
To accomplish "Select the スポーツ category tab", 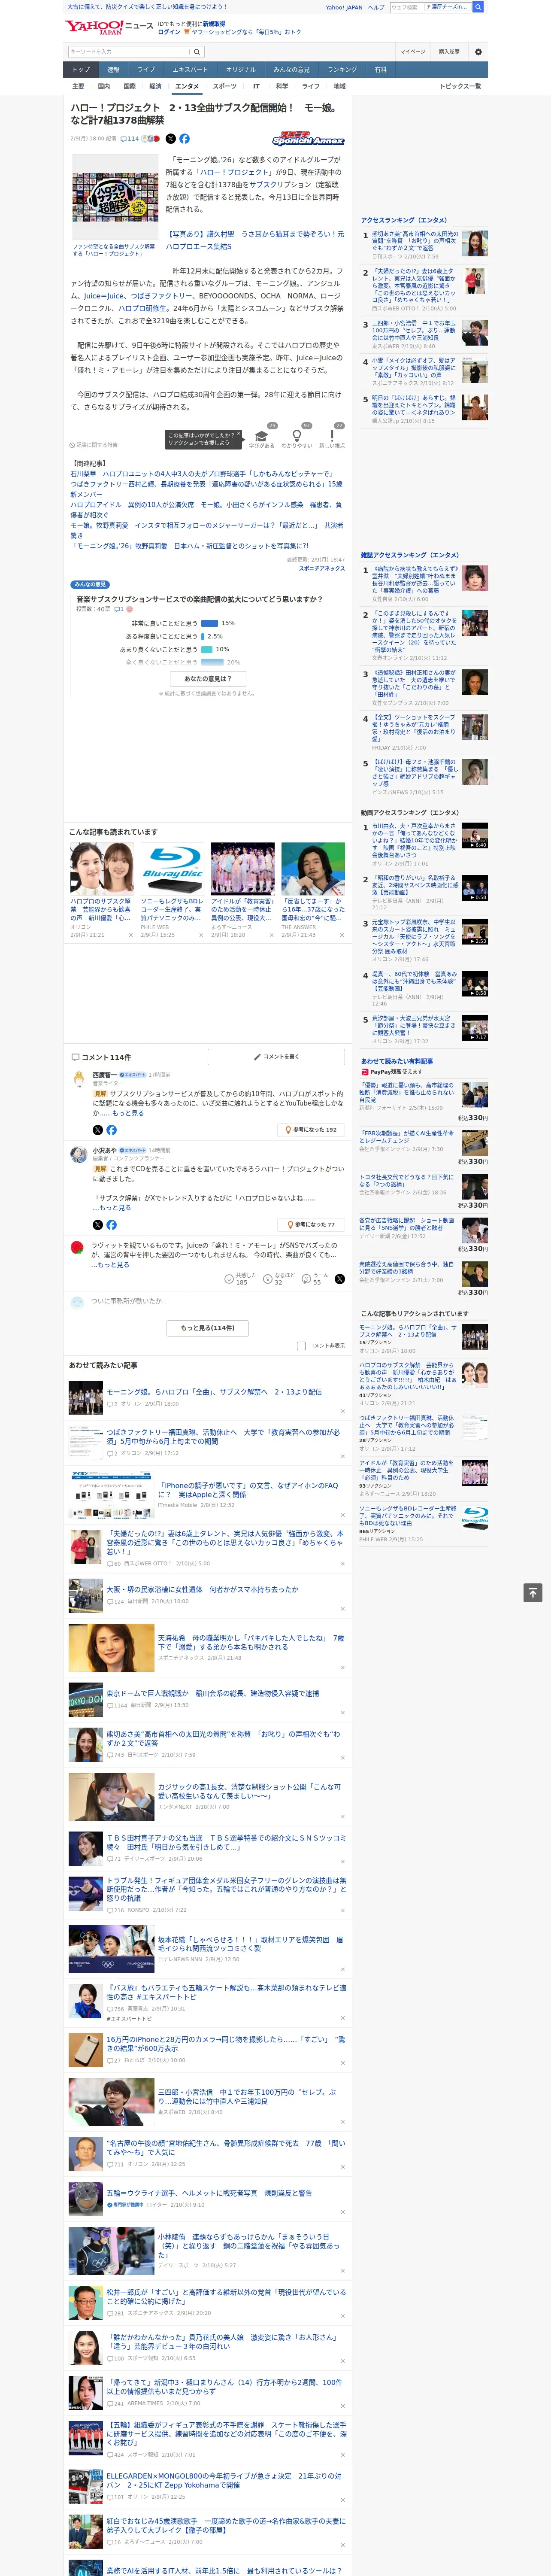I will 224,86.
